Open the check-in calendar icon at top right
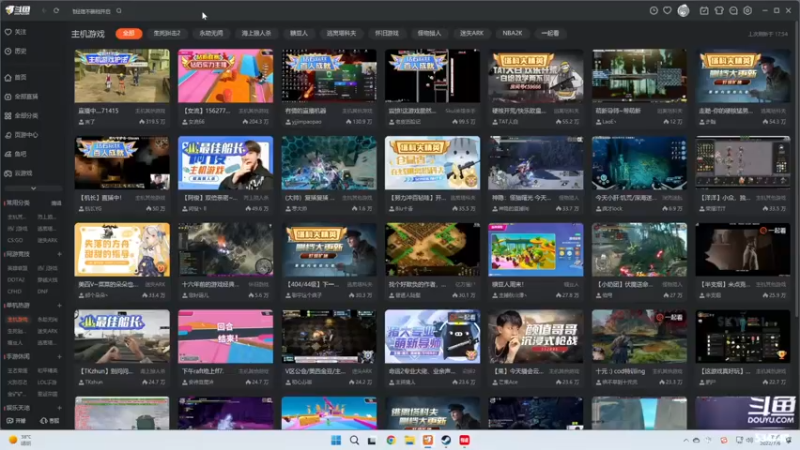 pyautogui.click(x=704, y=11)
